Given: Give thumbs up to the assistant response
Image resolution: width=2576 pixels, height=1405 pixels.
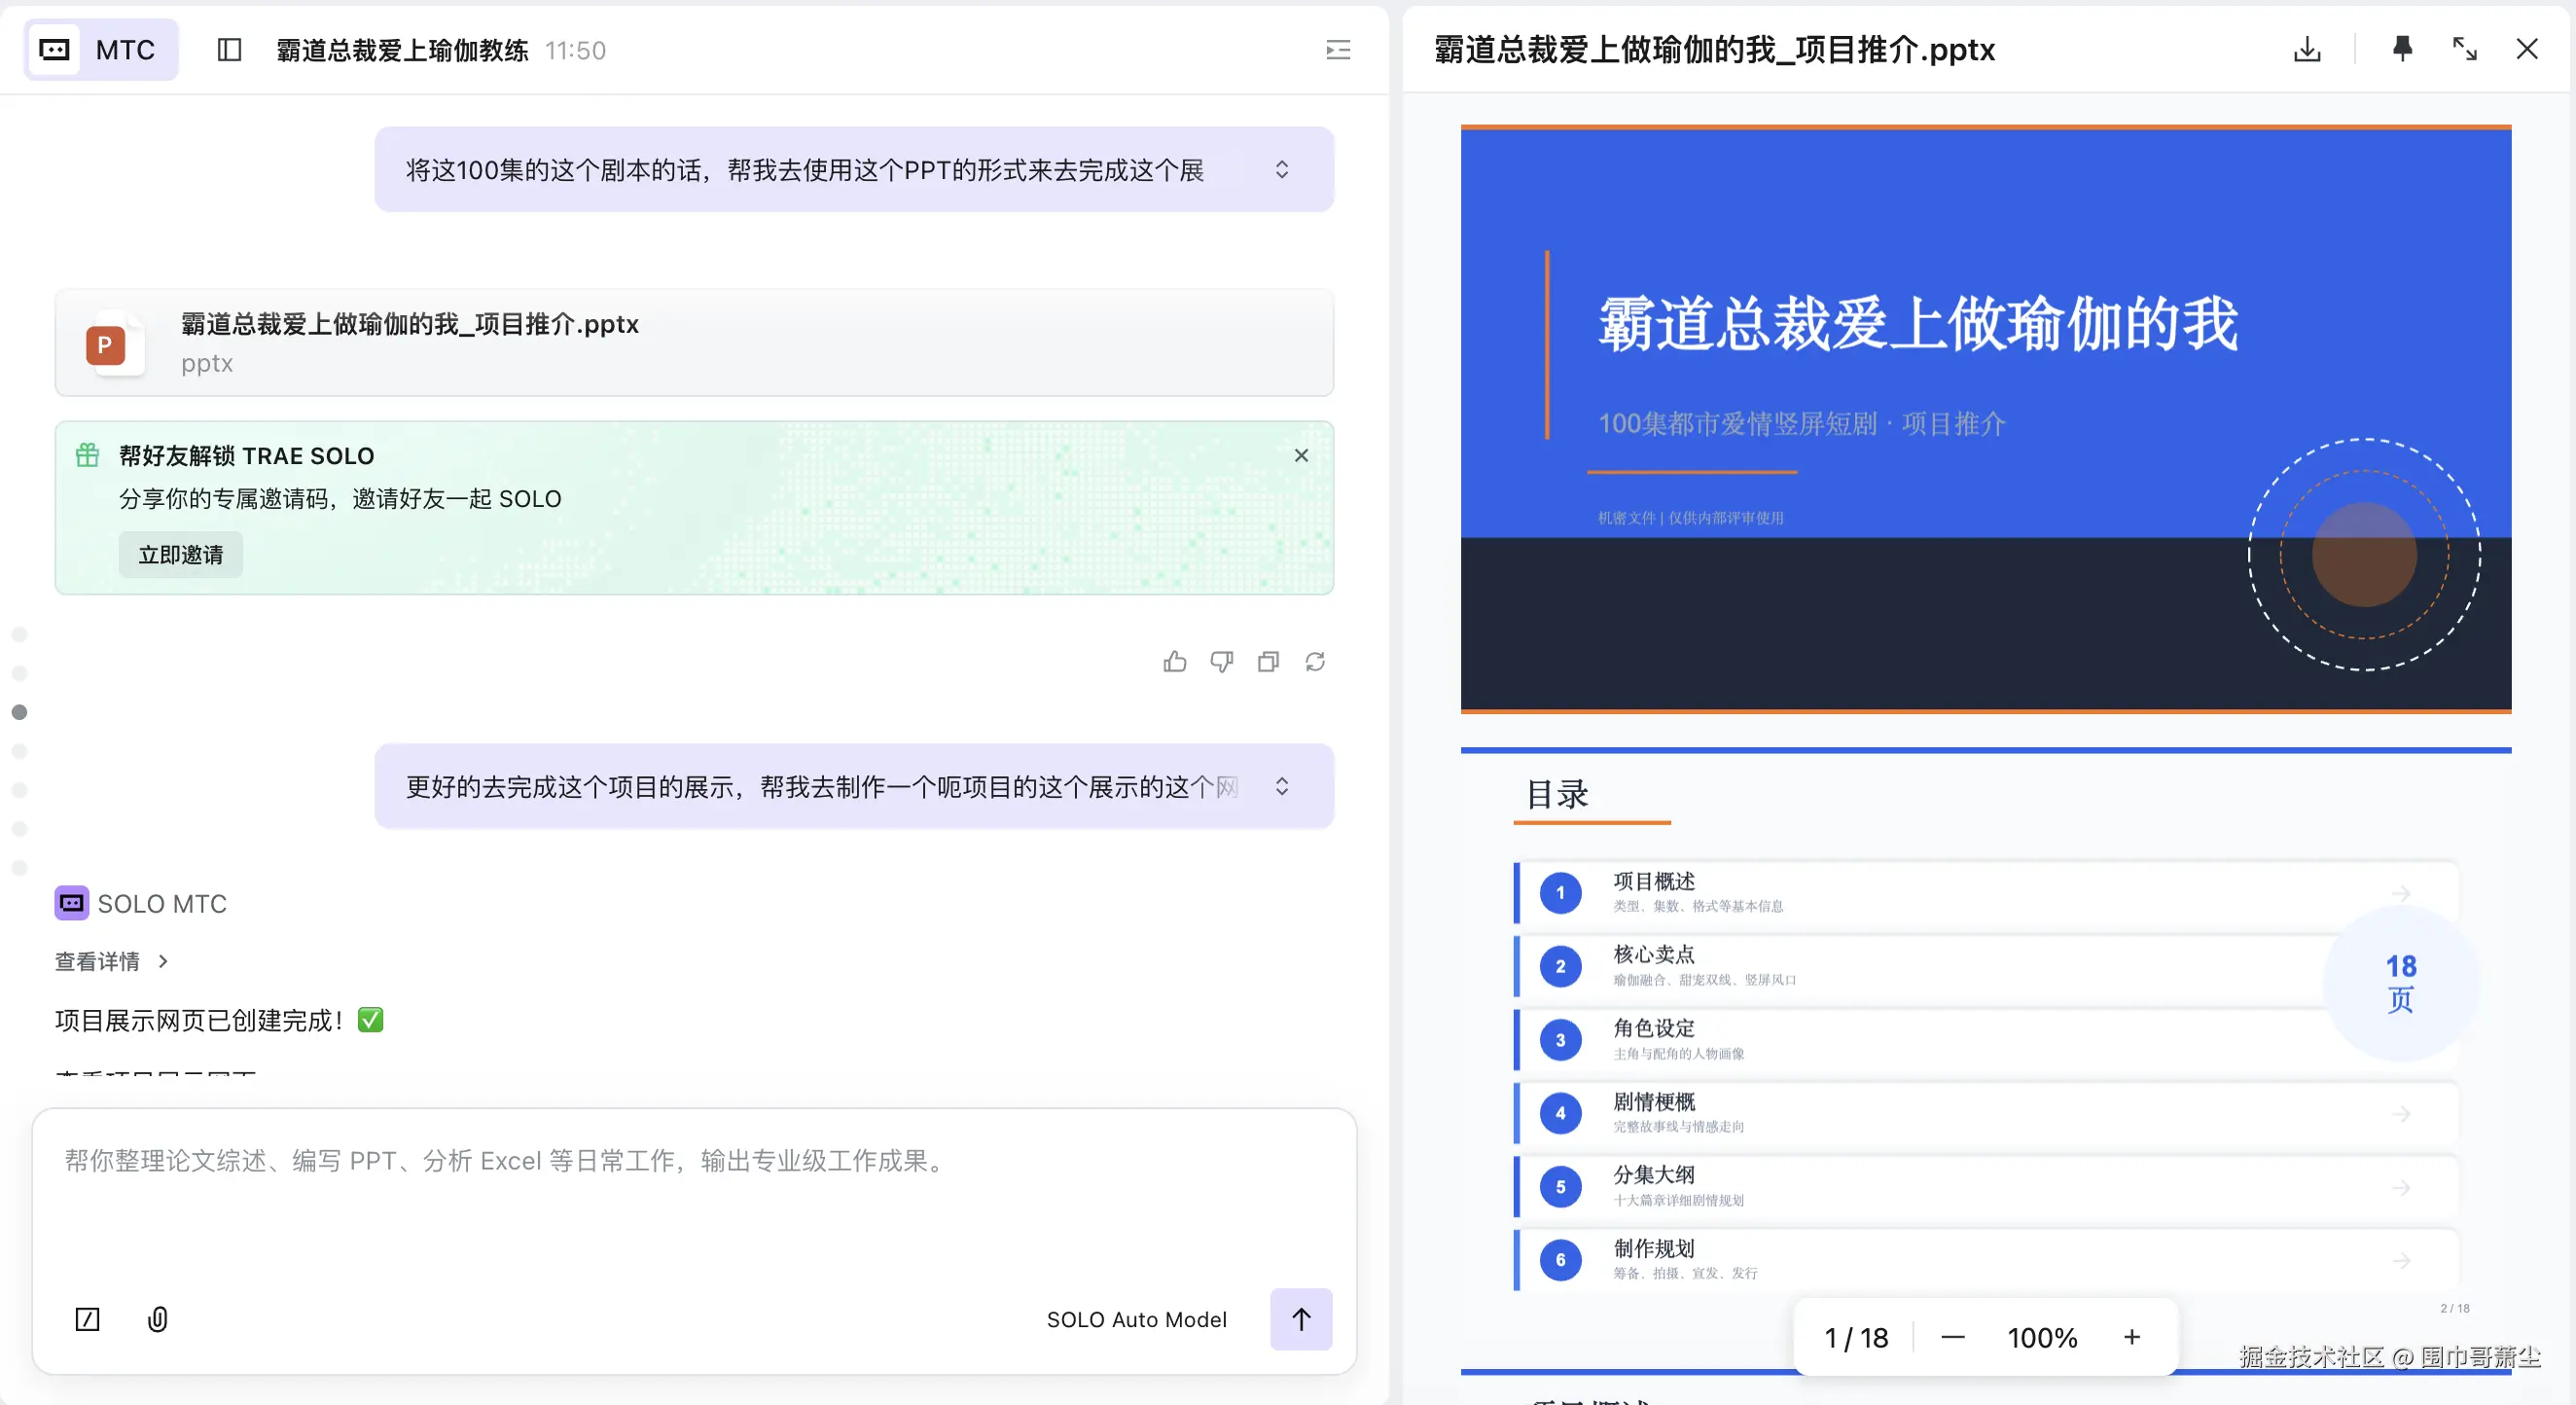Looking at the screenshot, I should 1175,661.
